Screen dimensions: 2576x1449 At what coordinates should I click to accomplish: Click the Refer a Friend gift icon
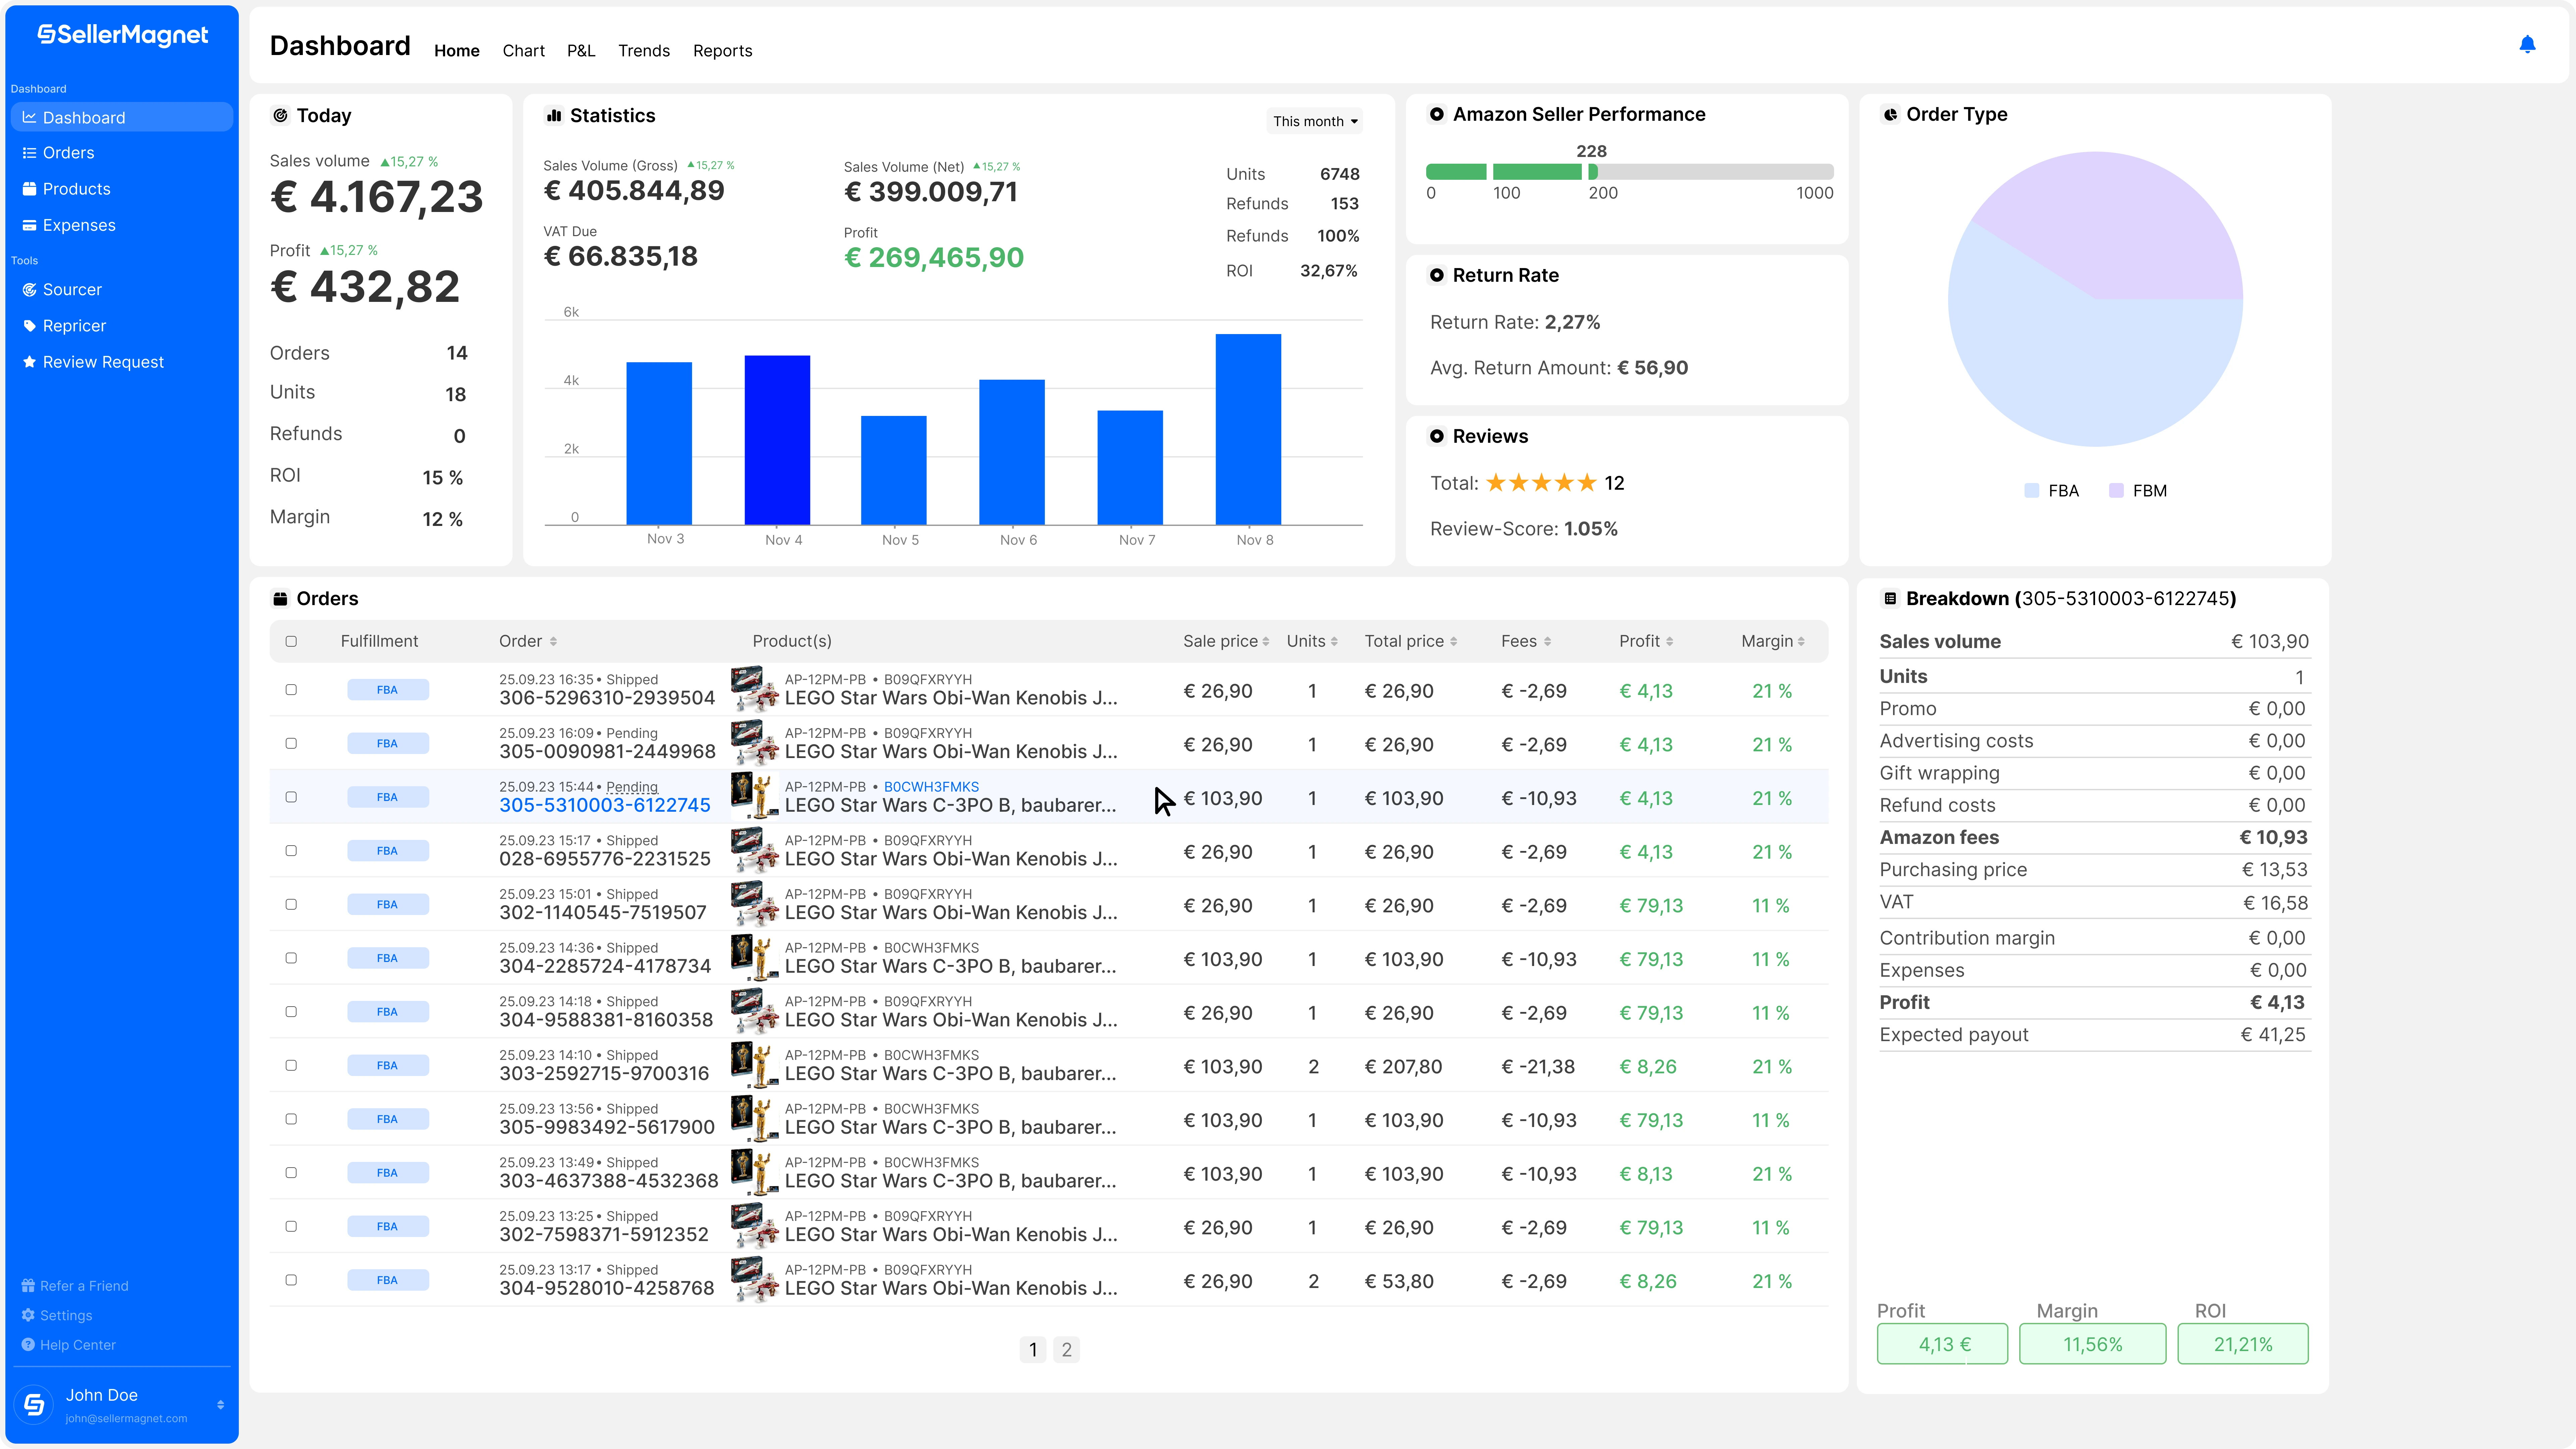28,1286
